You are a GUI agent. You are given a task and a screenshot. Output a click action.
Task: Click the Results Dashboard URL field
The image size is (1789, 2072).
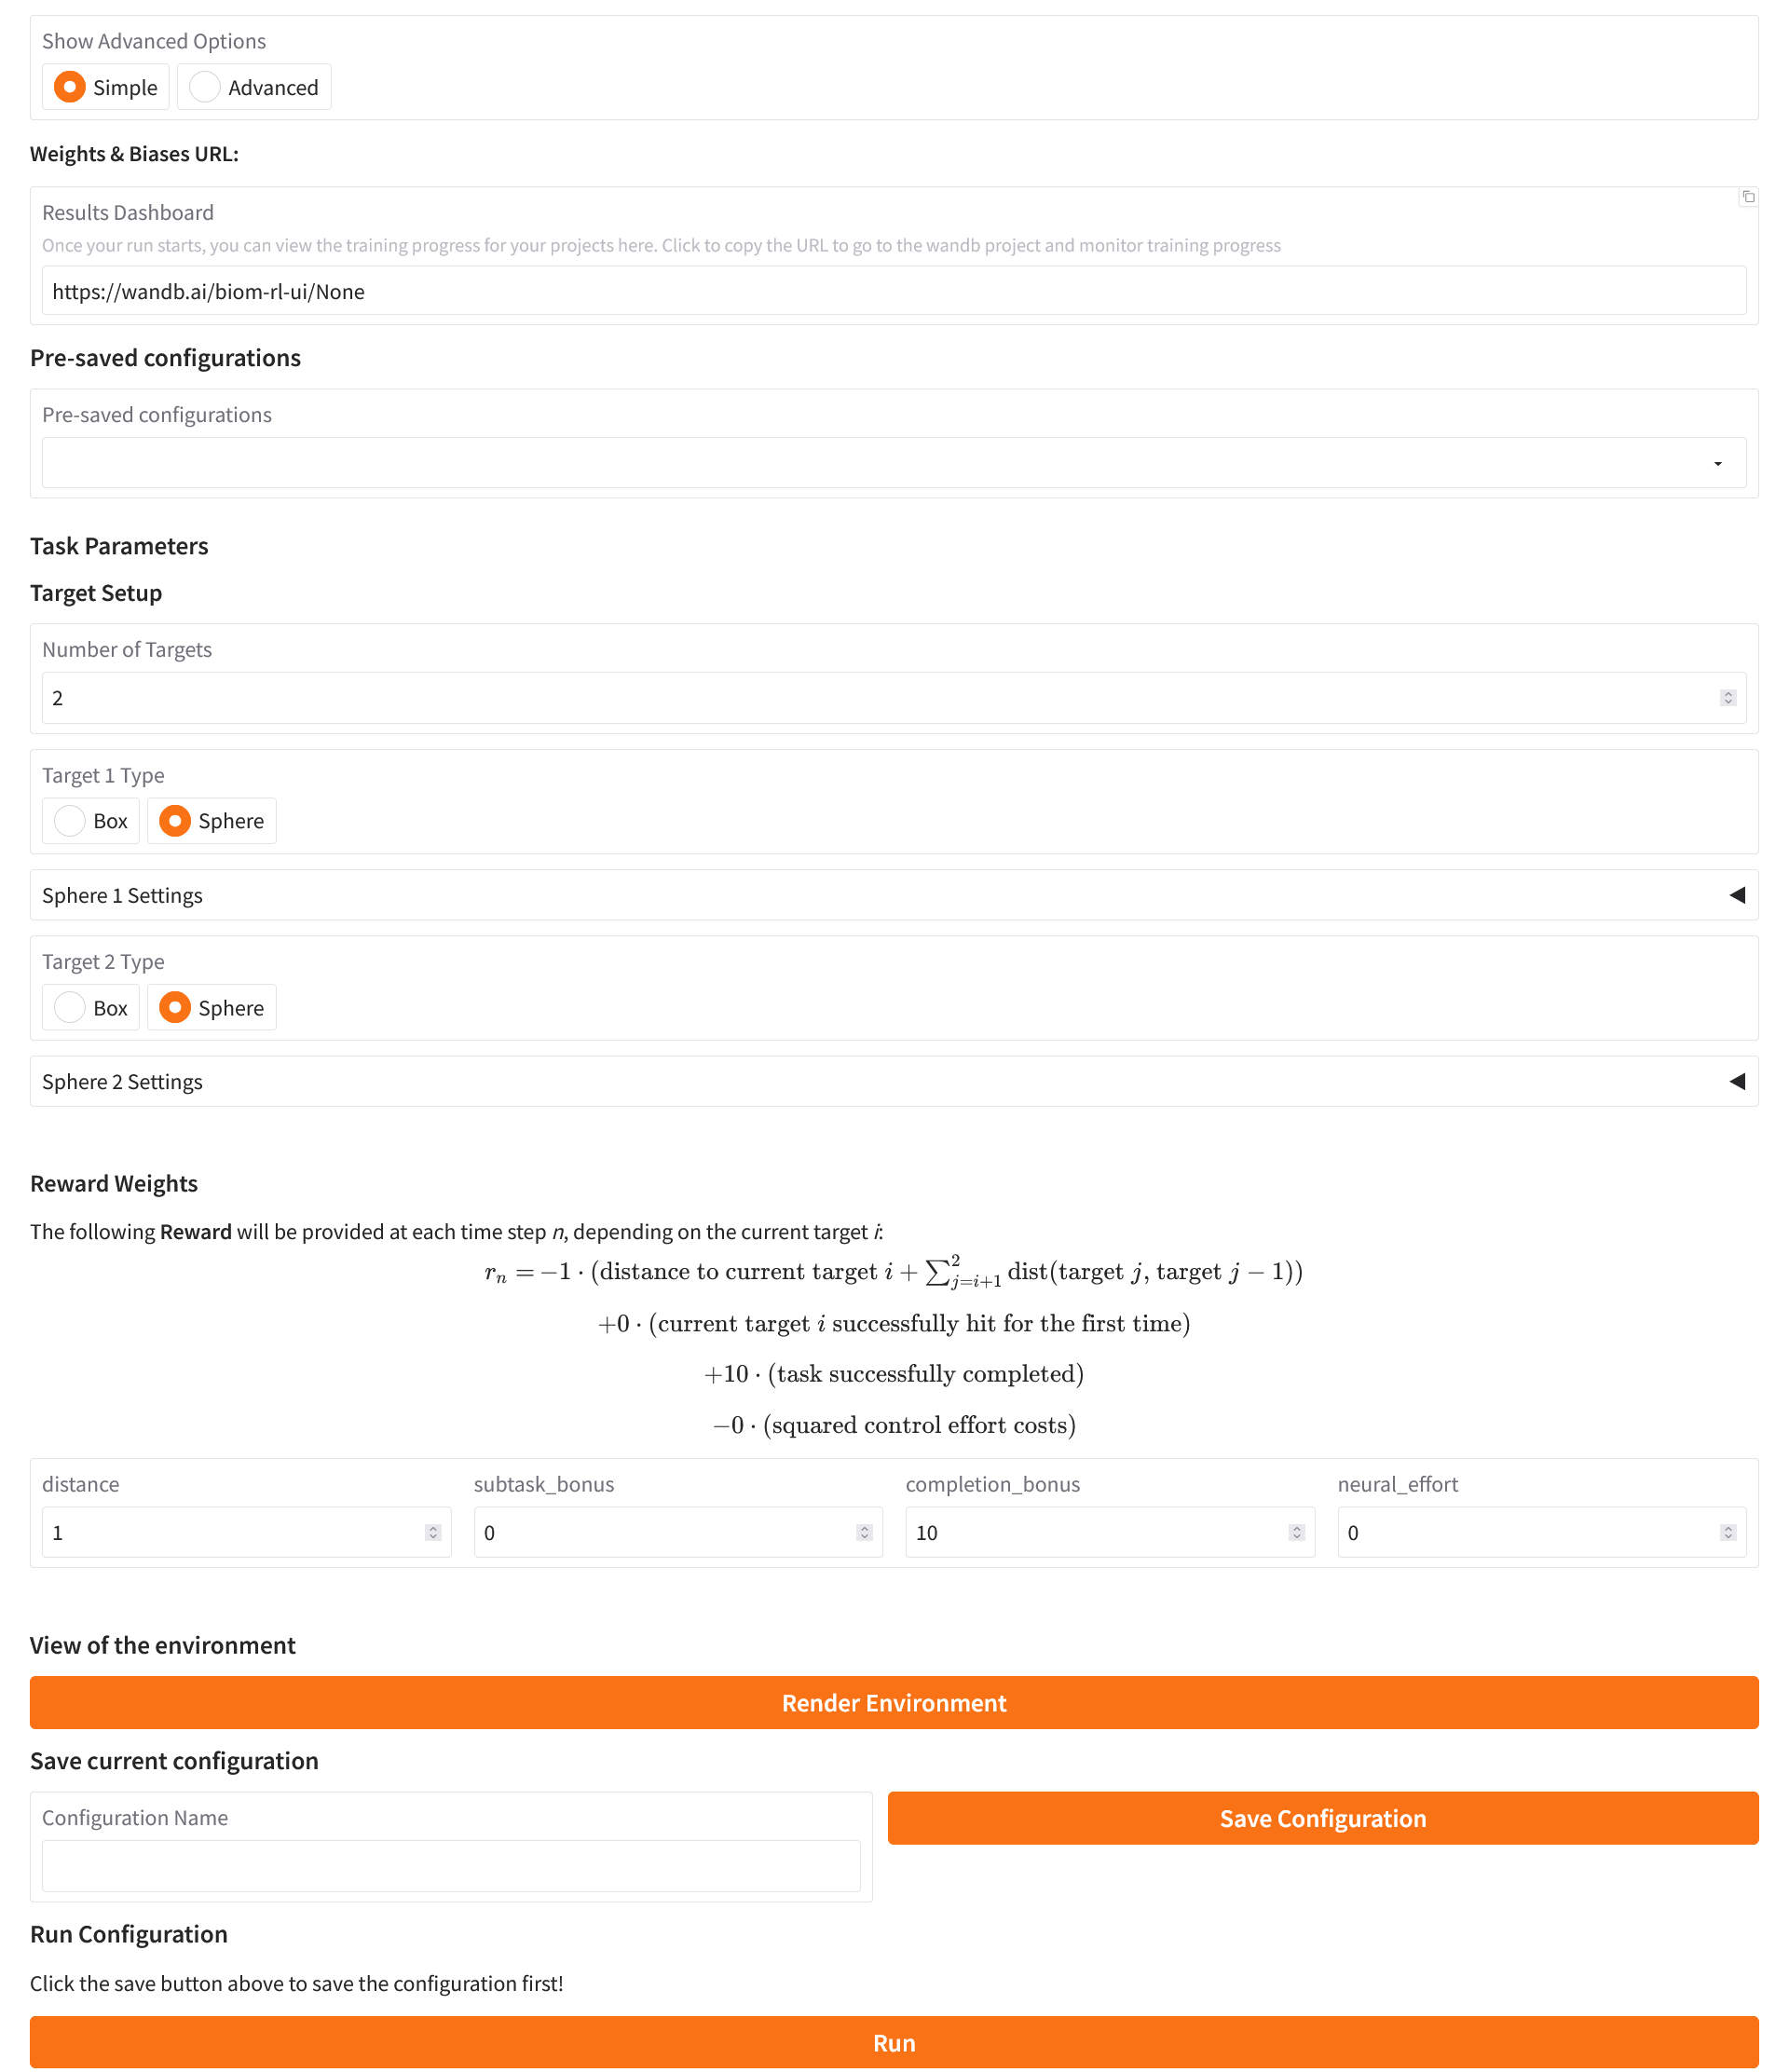tap(893, 291)
